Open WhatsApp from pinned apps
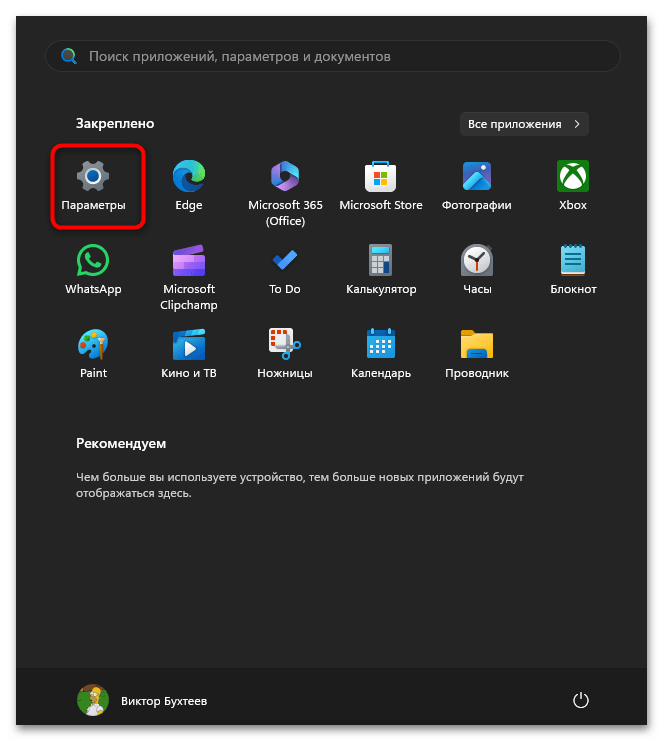This screenshot has width=663, height=741. point(94,270)
